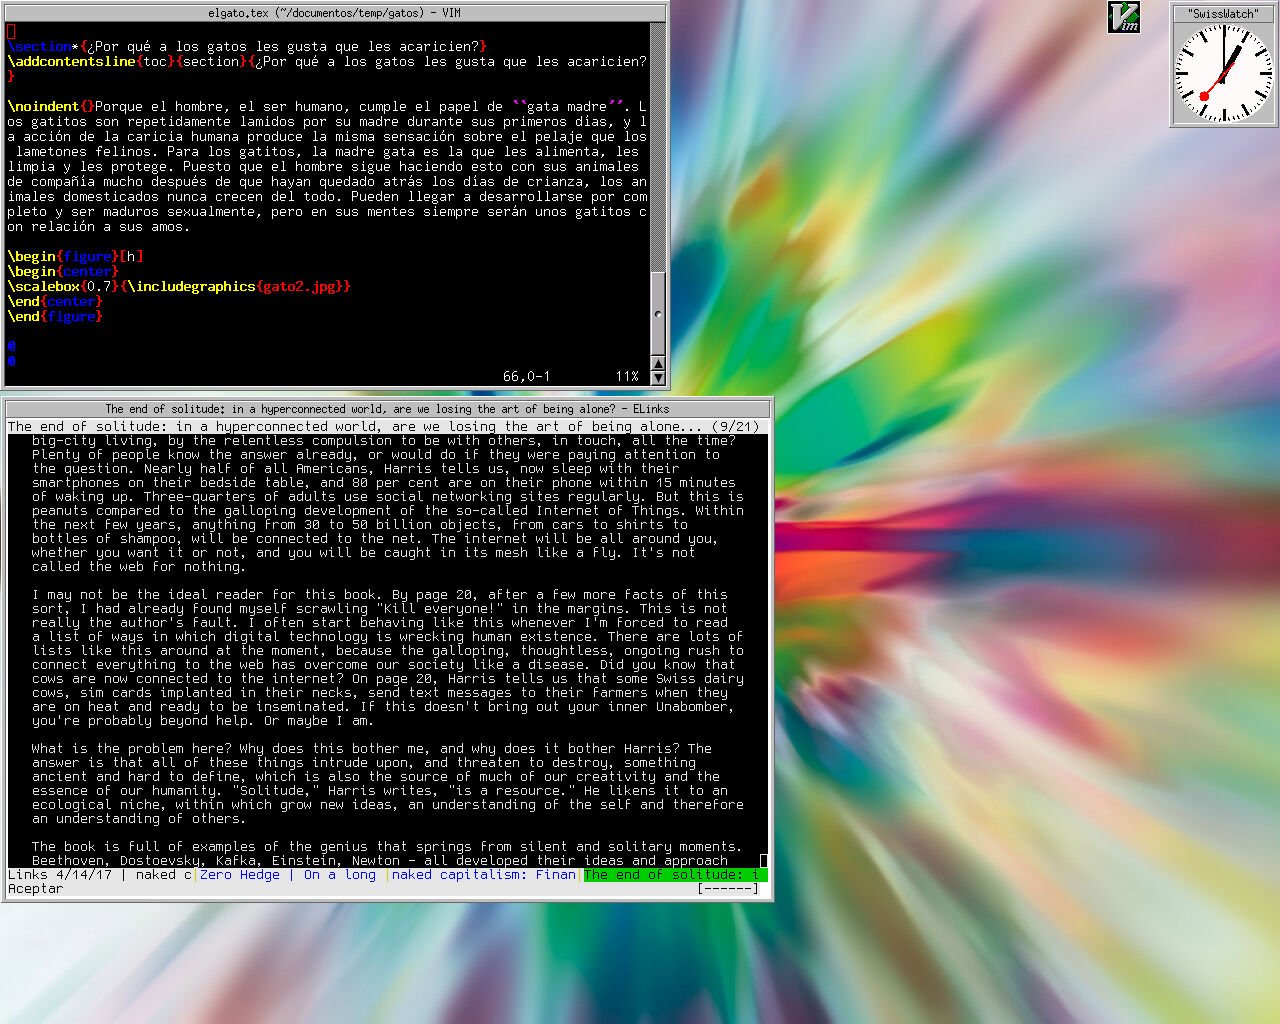The width and height of the screenshot is (1280, 1024).
Task: Click the ELinks progress indicator [------]
Action: pyautogui.click(x=728, y=889)
